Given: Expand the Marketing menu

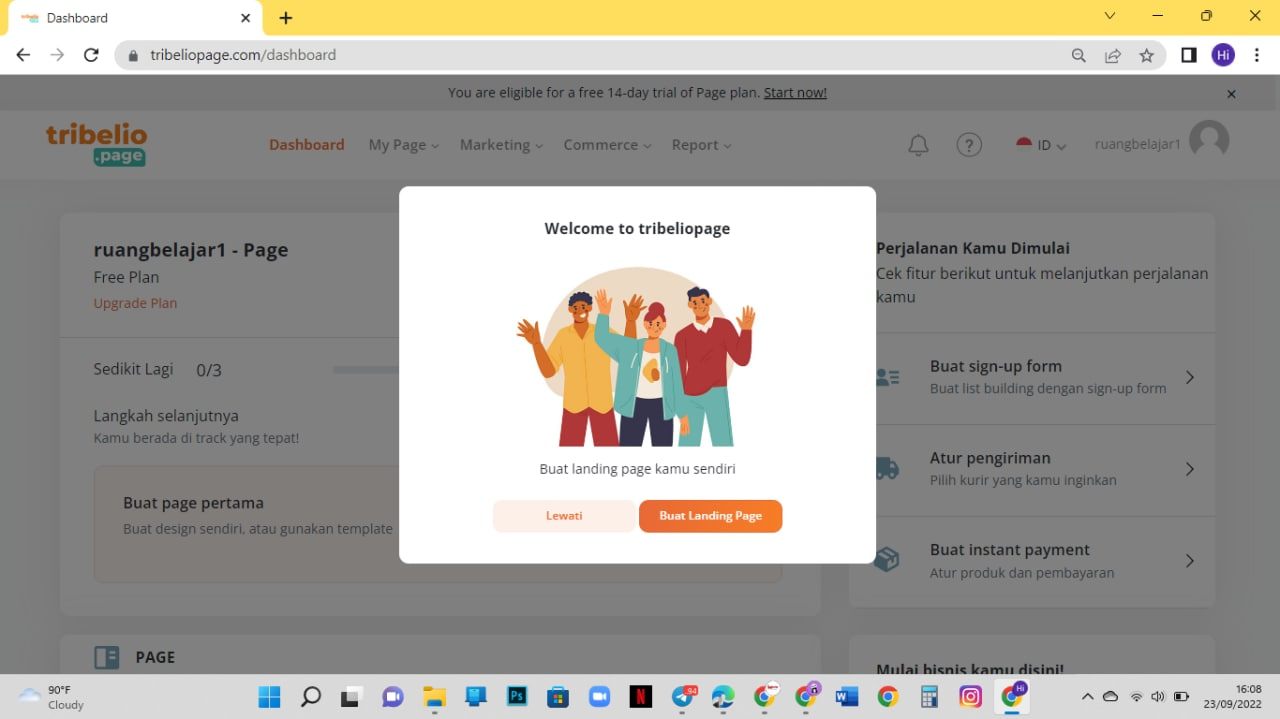Looking at the screenshot, I should pyautogui.click(x=502, y=145).
